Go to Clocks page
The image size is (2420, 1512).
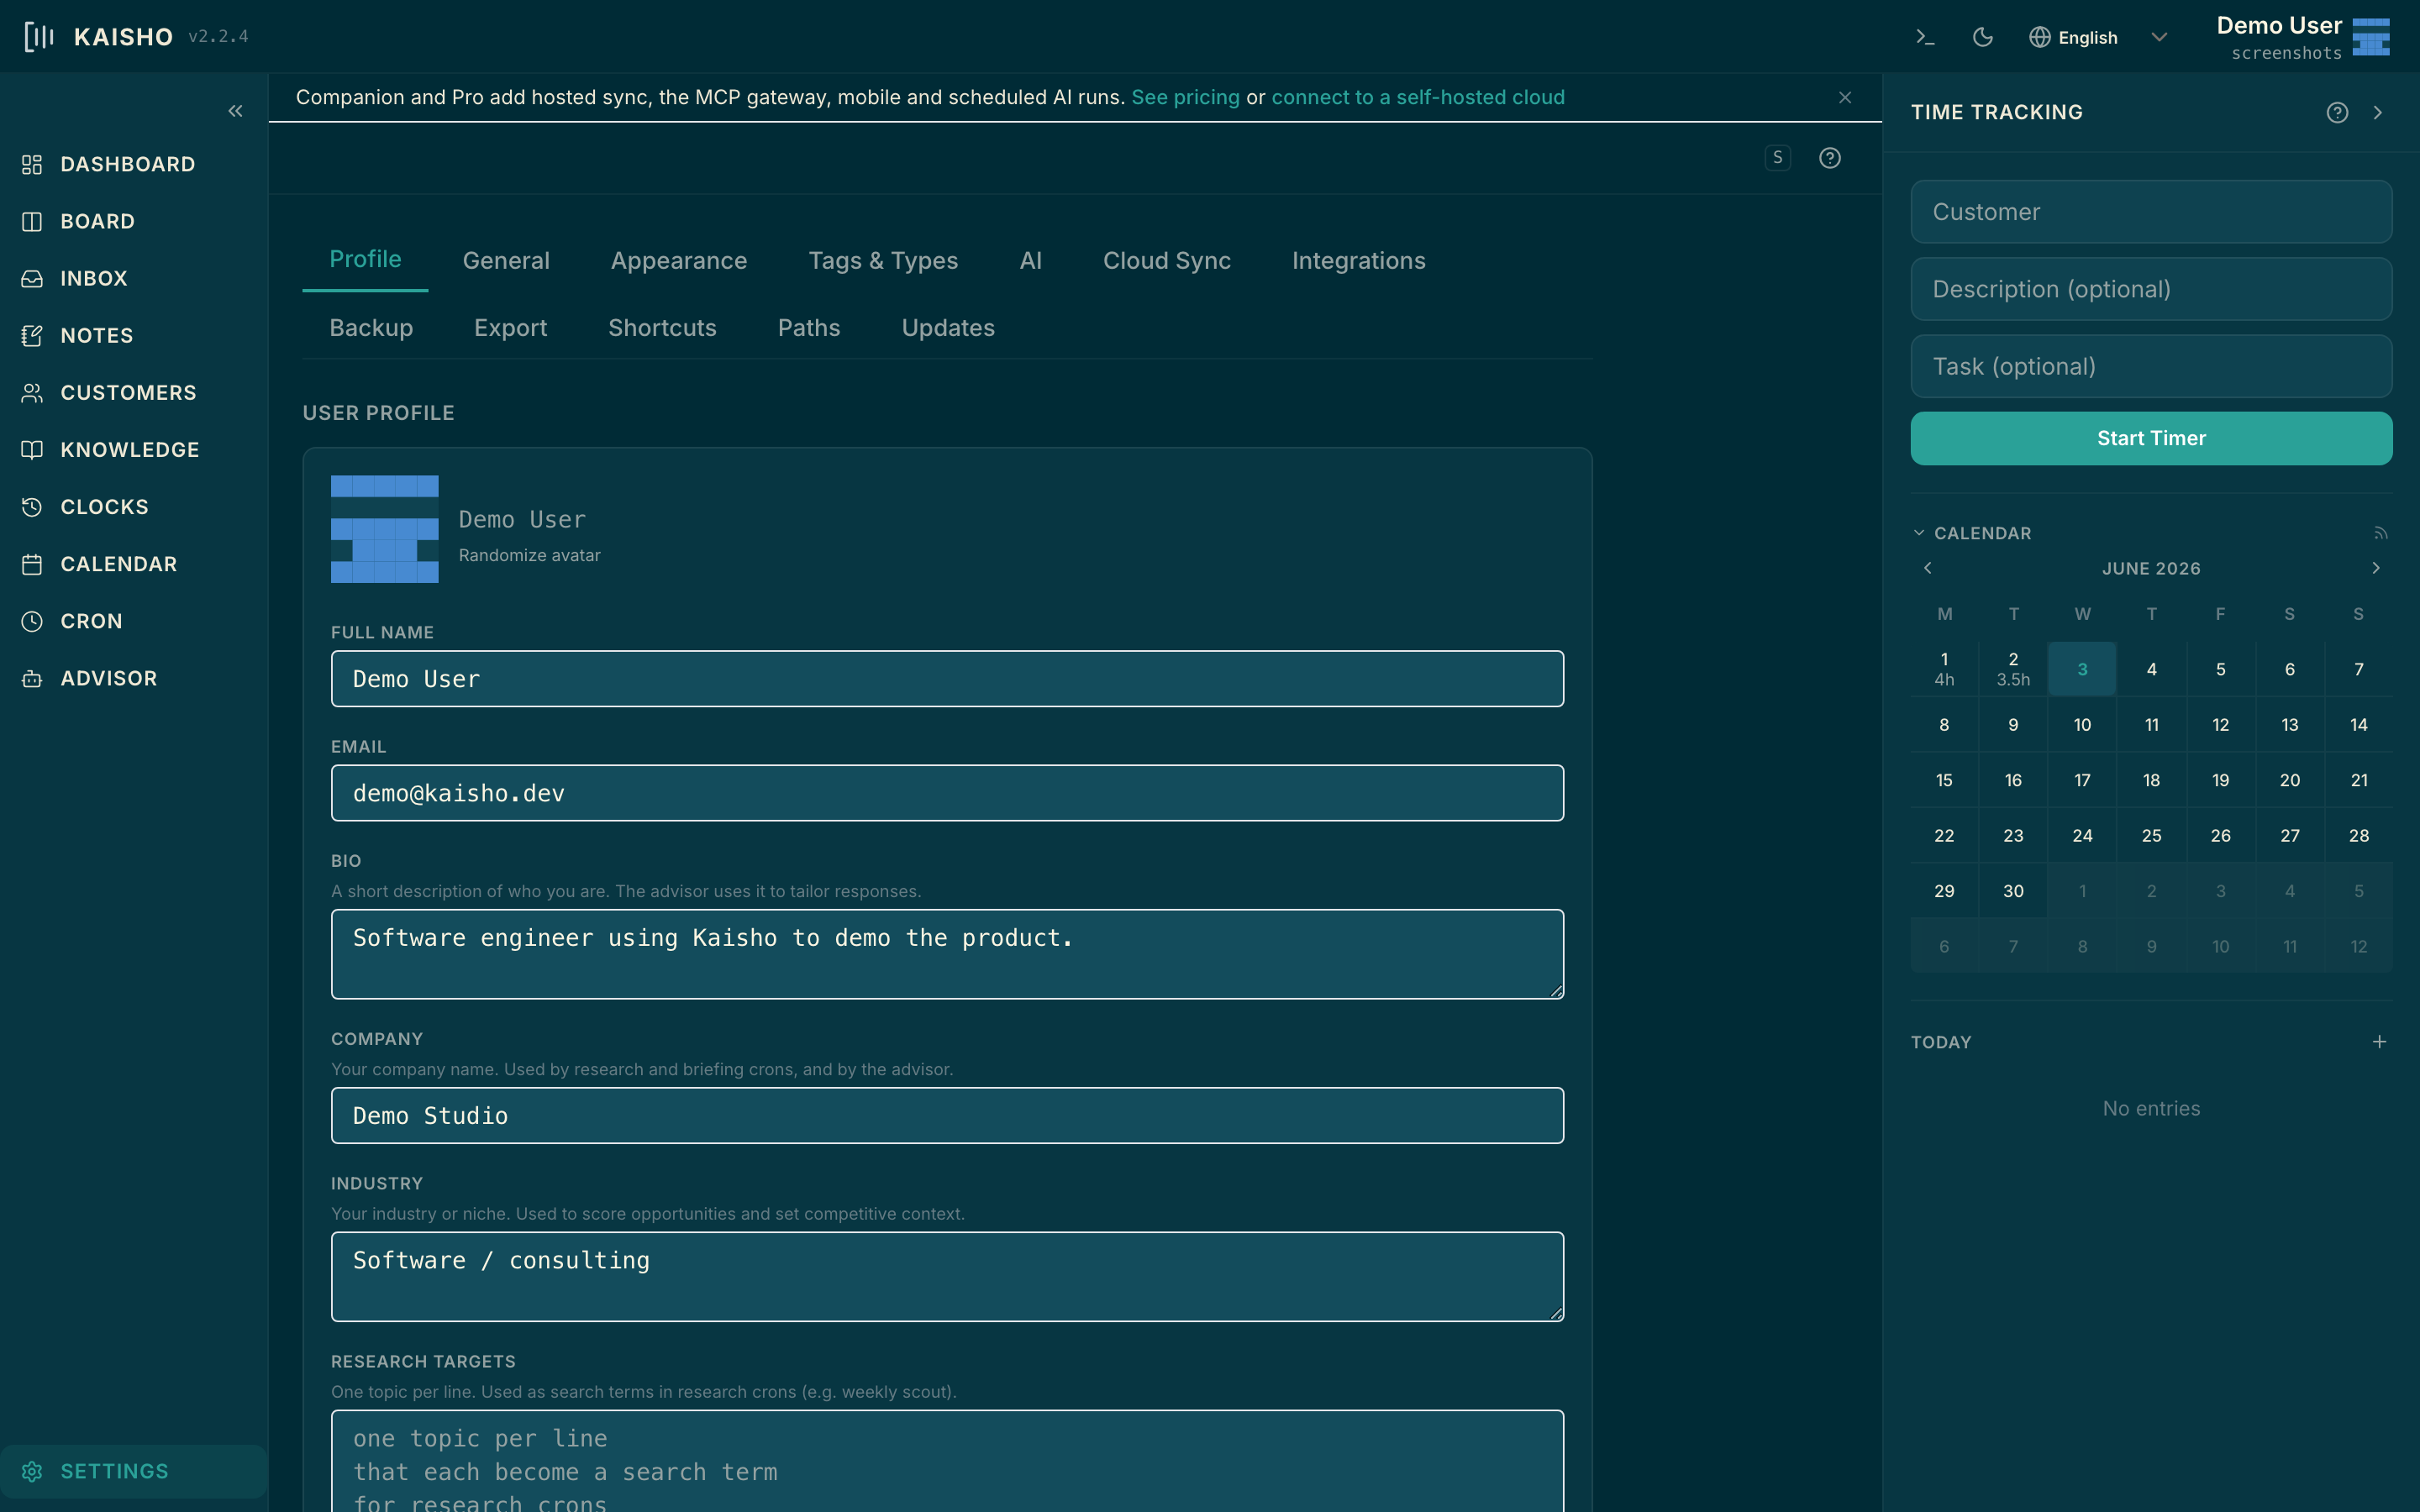coord(134,507)
